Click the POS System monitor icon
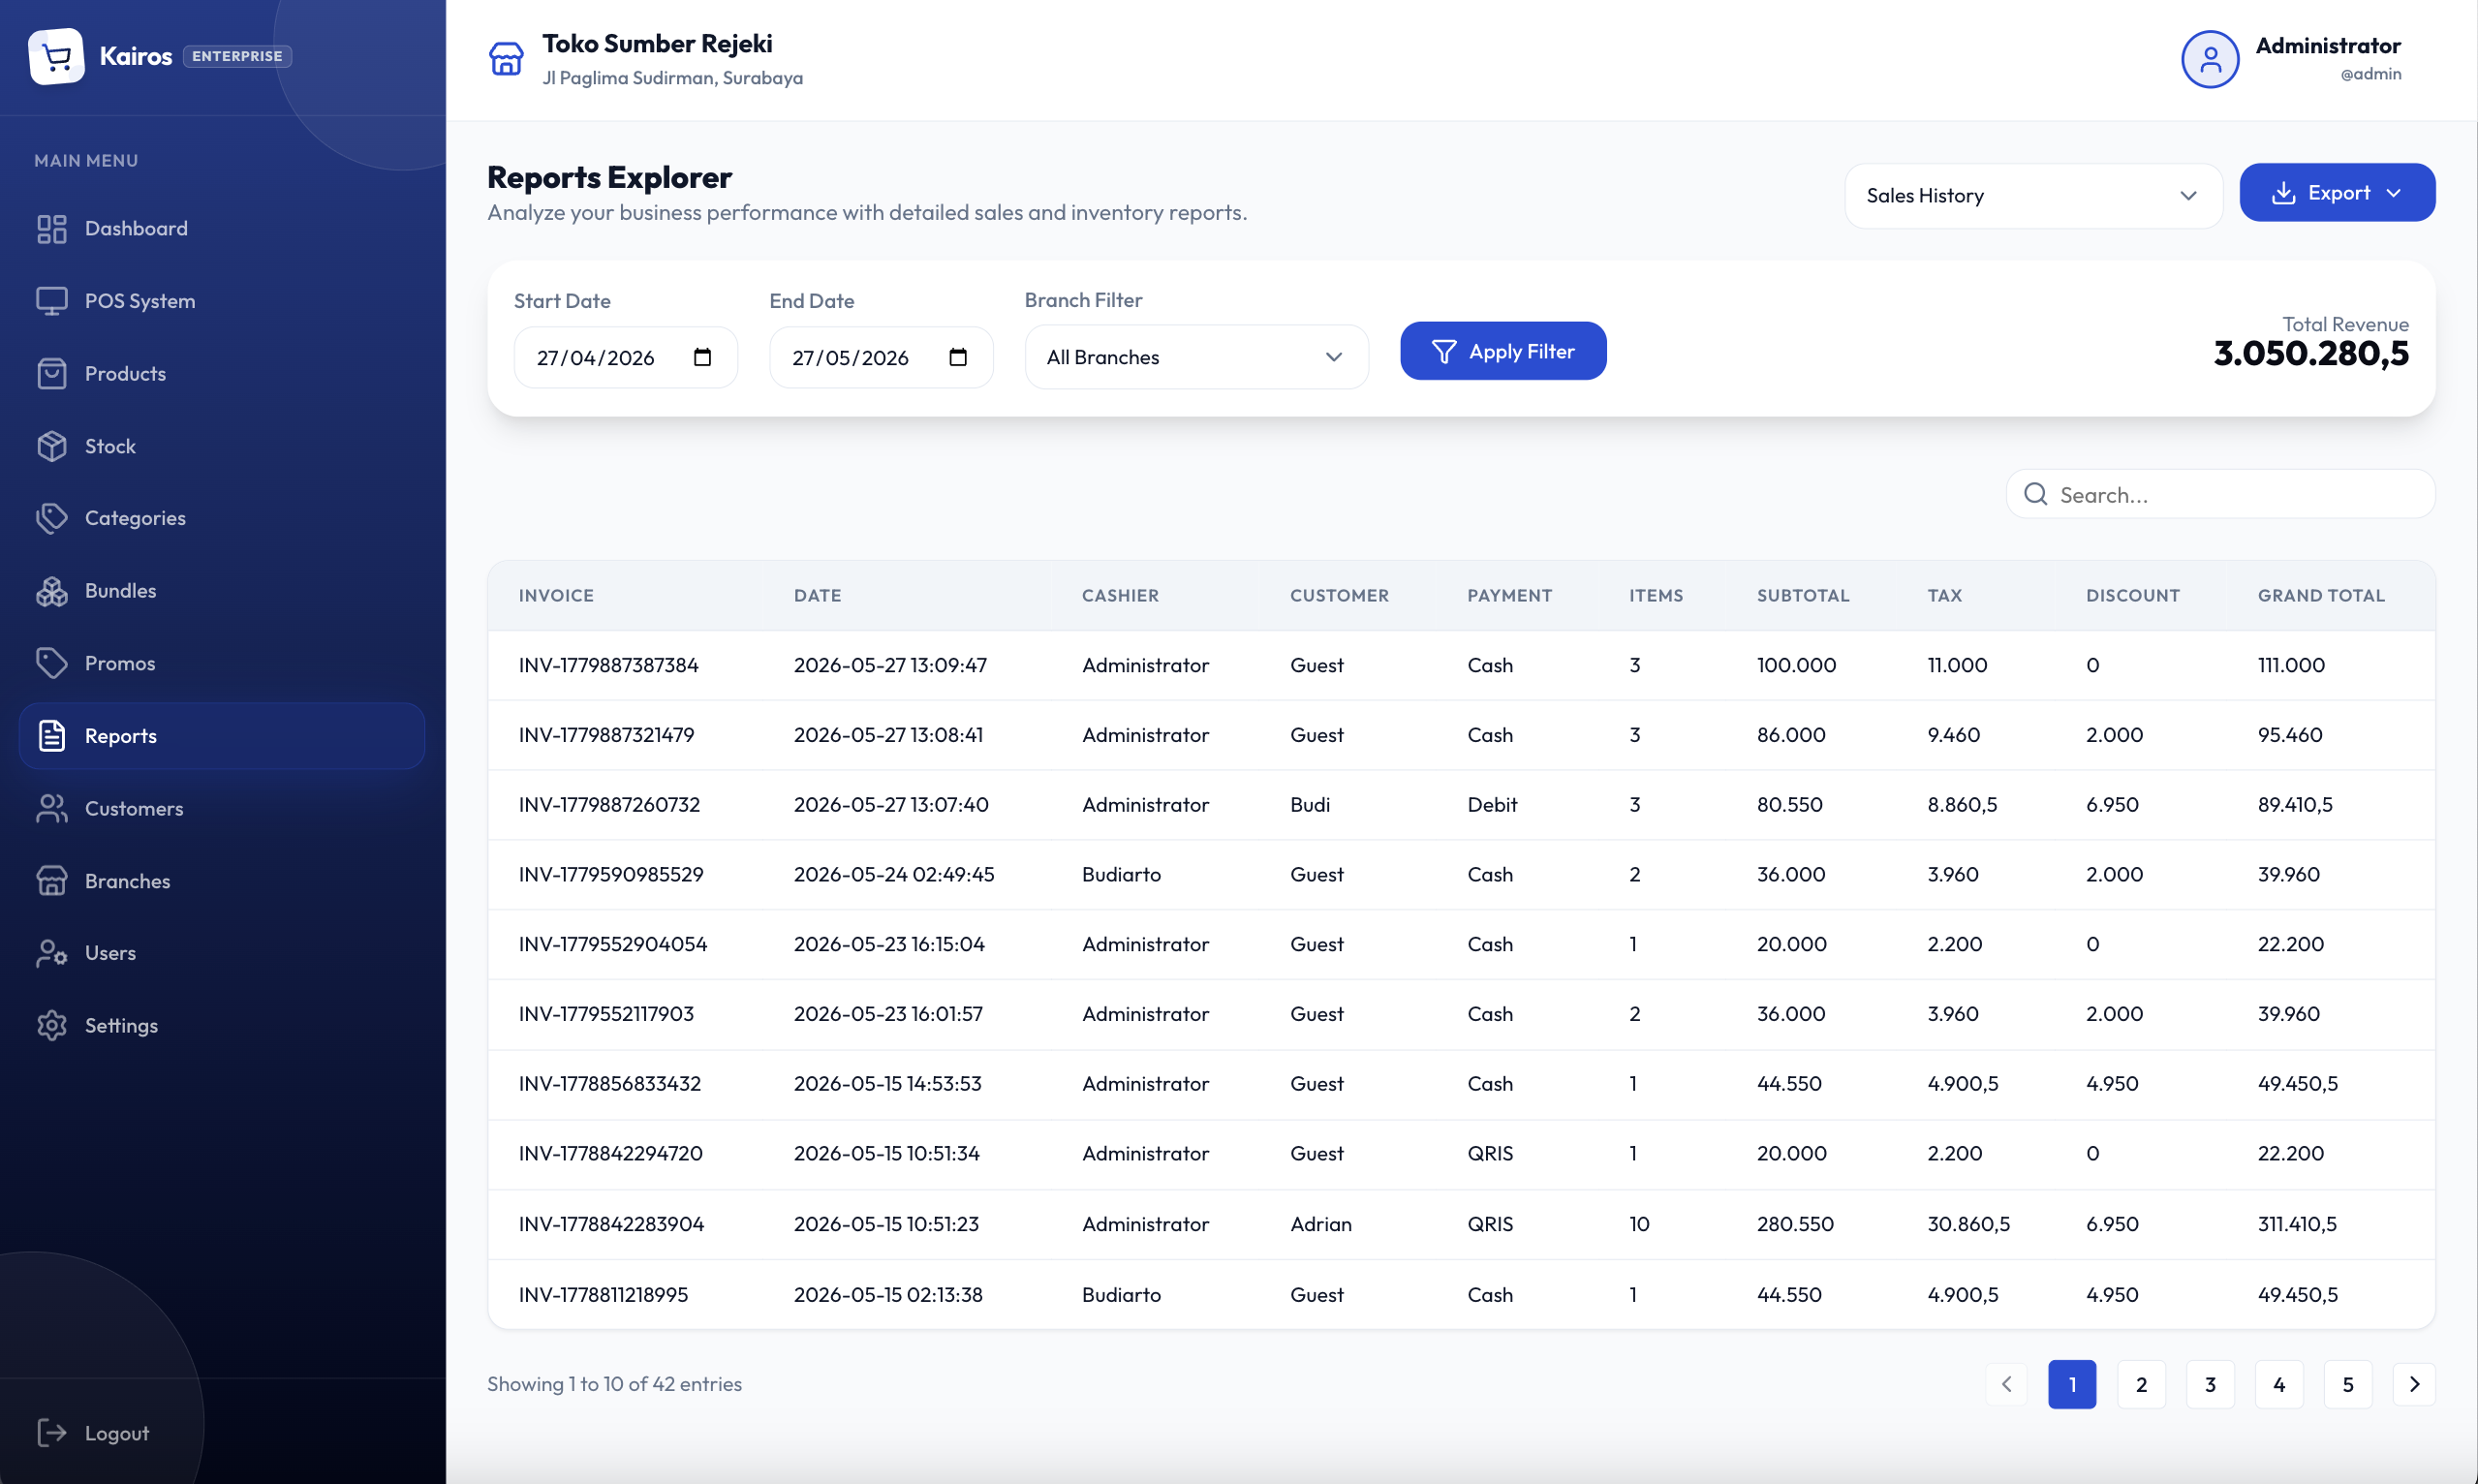 51,301
